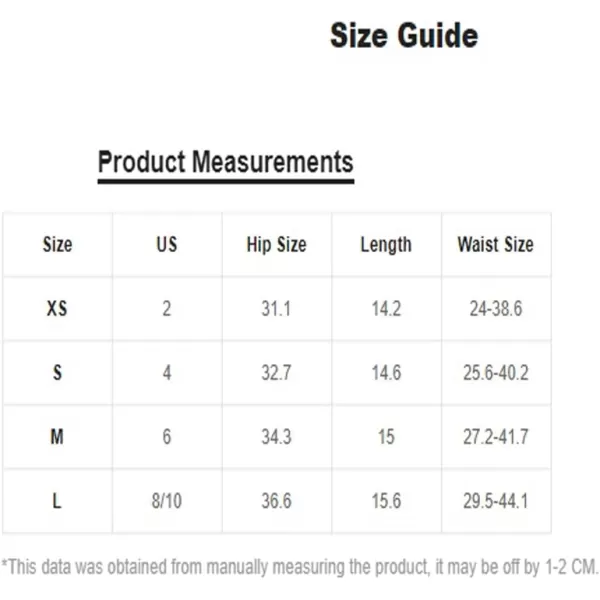Click the measurement disclaimer footnote text
This screenshot has height=600, width=600.
[300, 567]
